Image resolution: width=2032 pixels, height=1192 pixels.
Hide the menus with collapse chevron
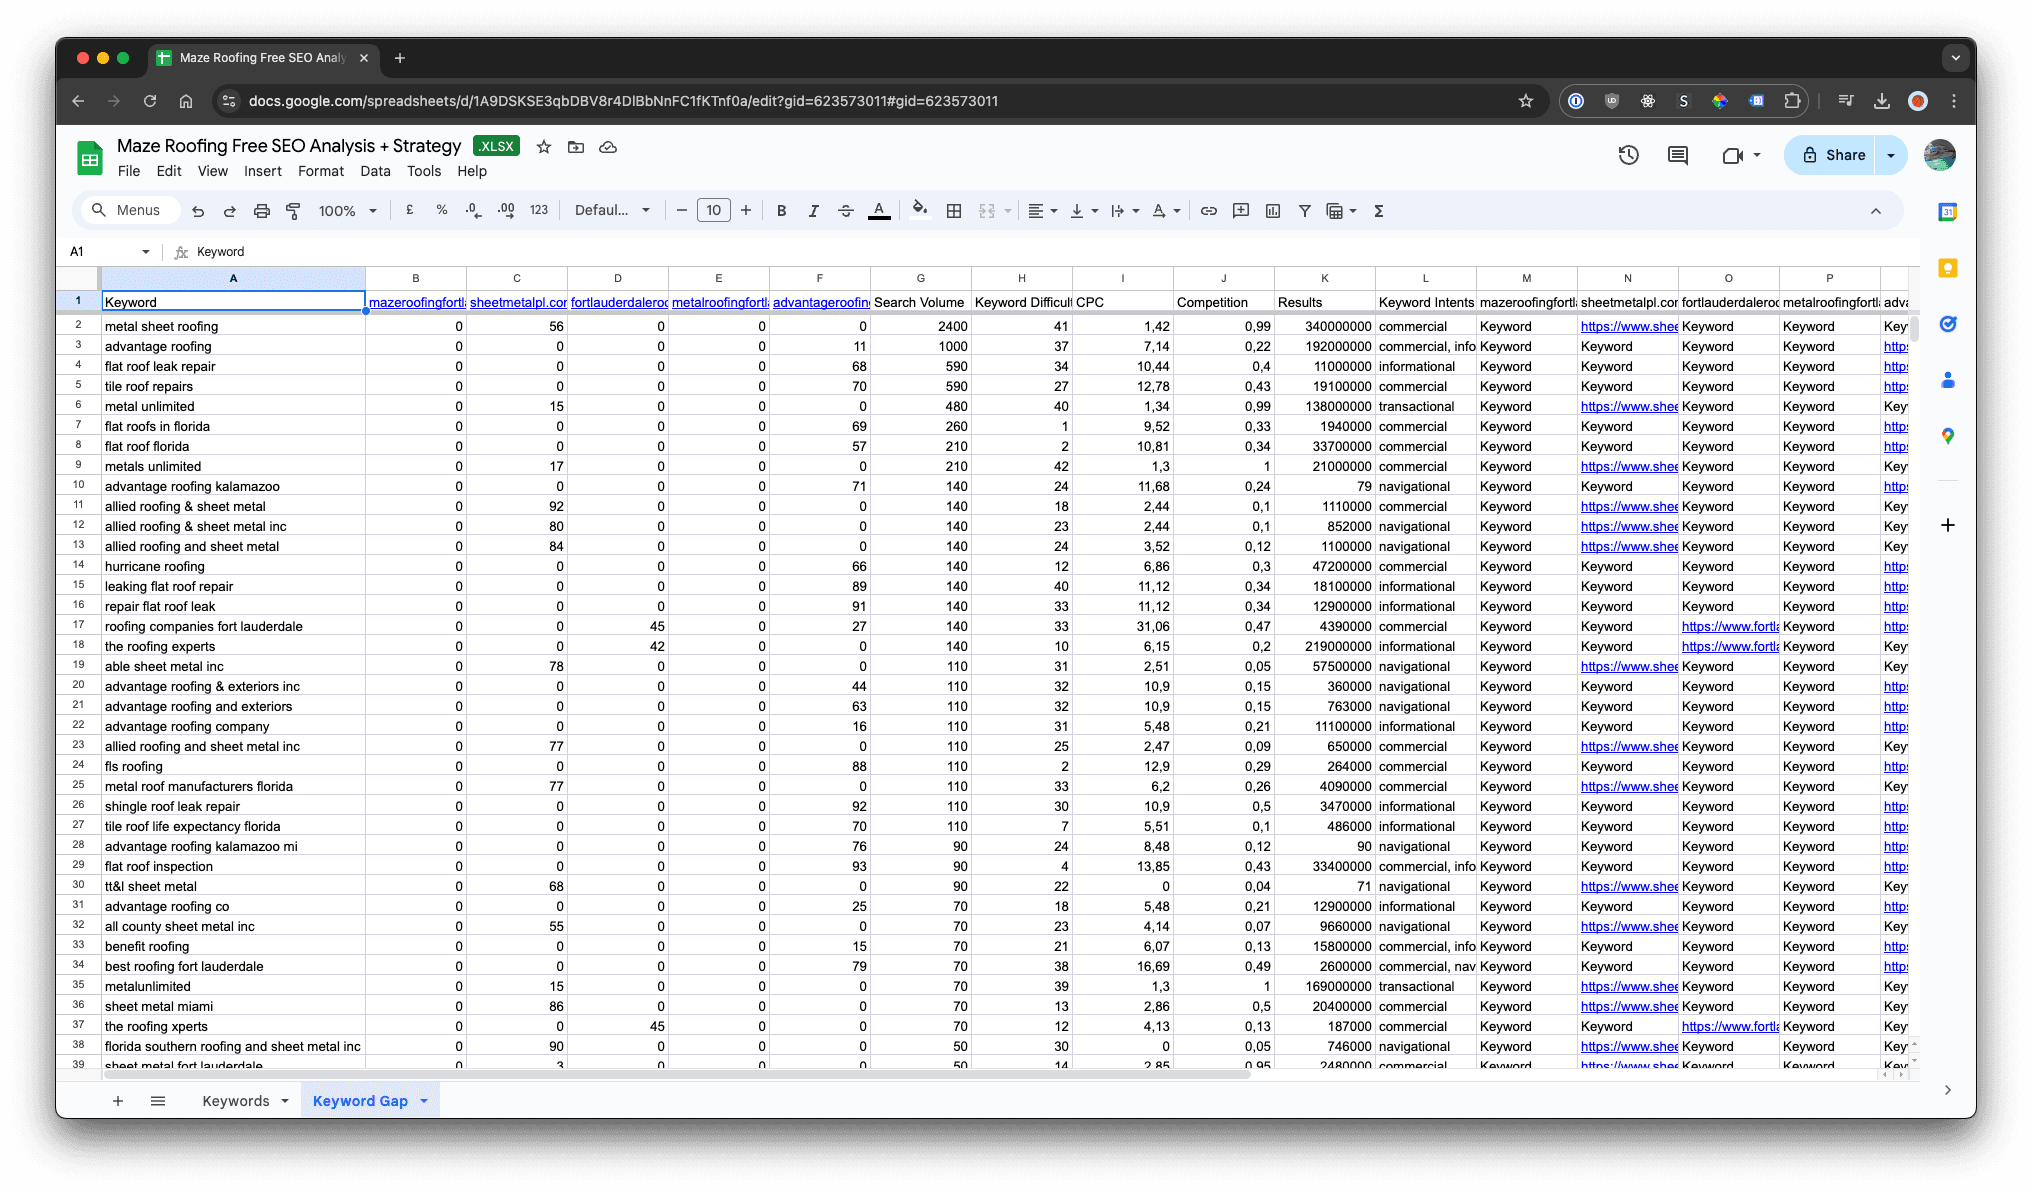click(x=1876, y=211)
